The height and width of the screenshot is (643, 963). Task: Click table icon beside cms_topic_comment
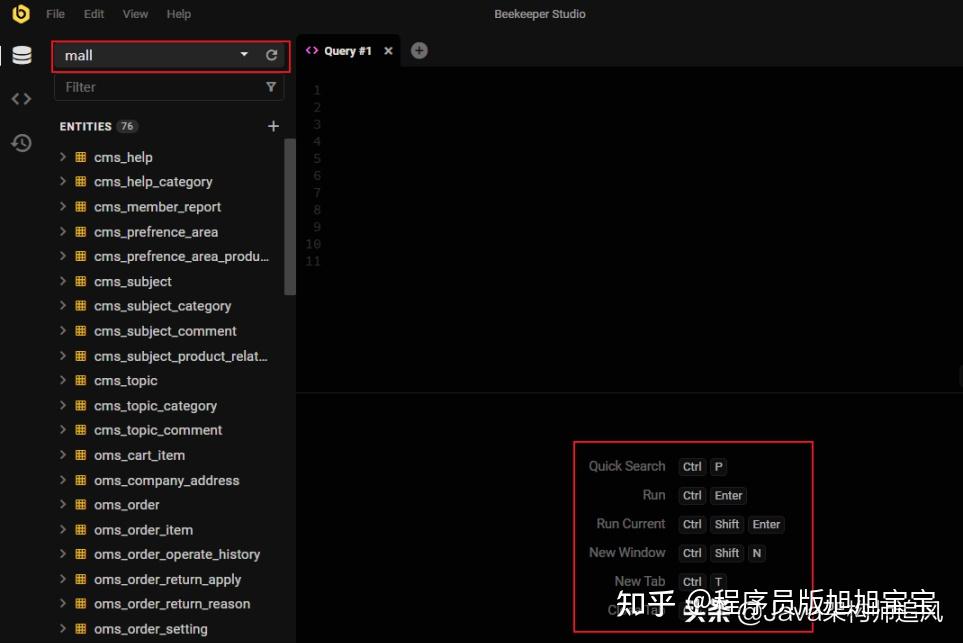pos(80,430)
